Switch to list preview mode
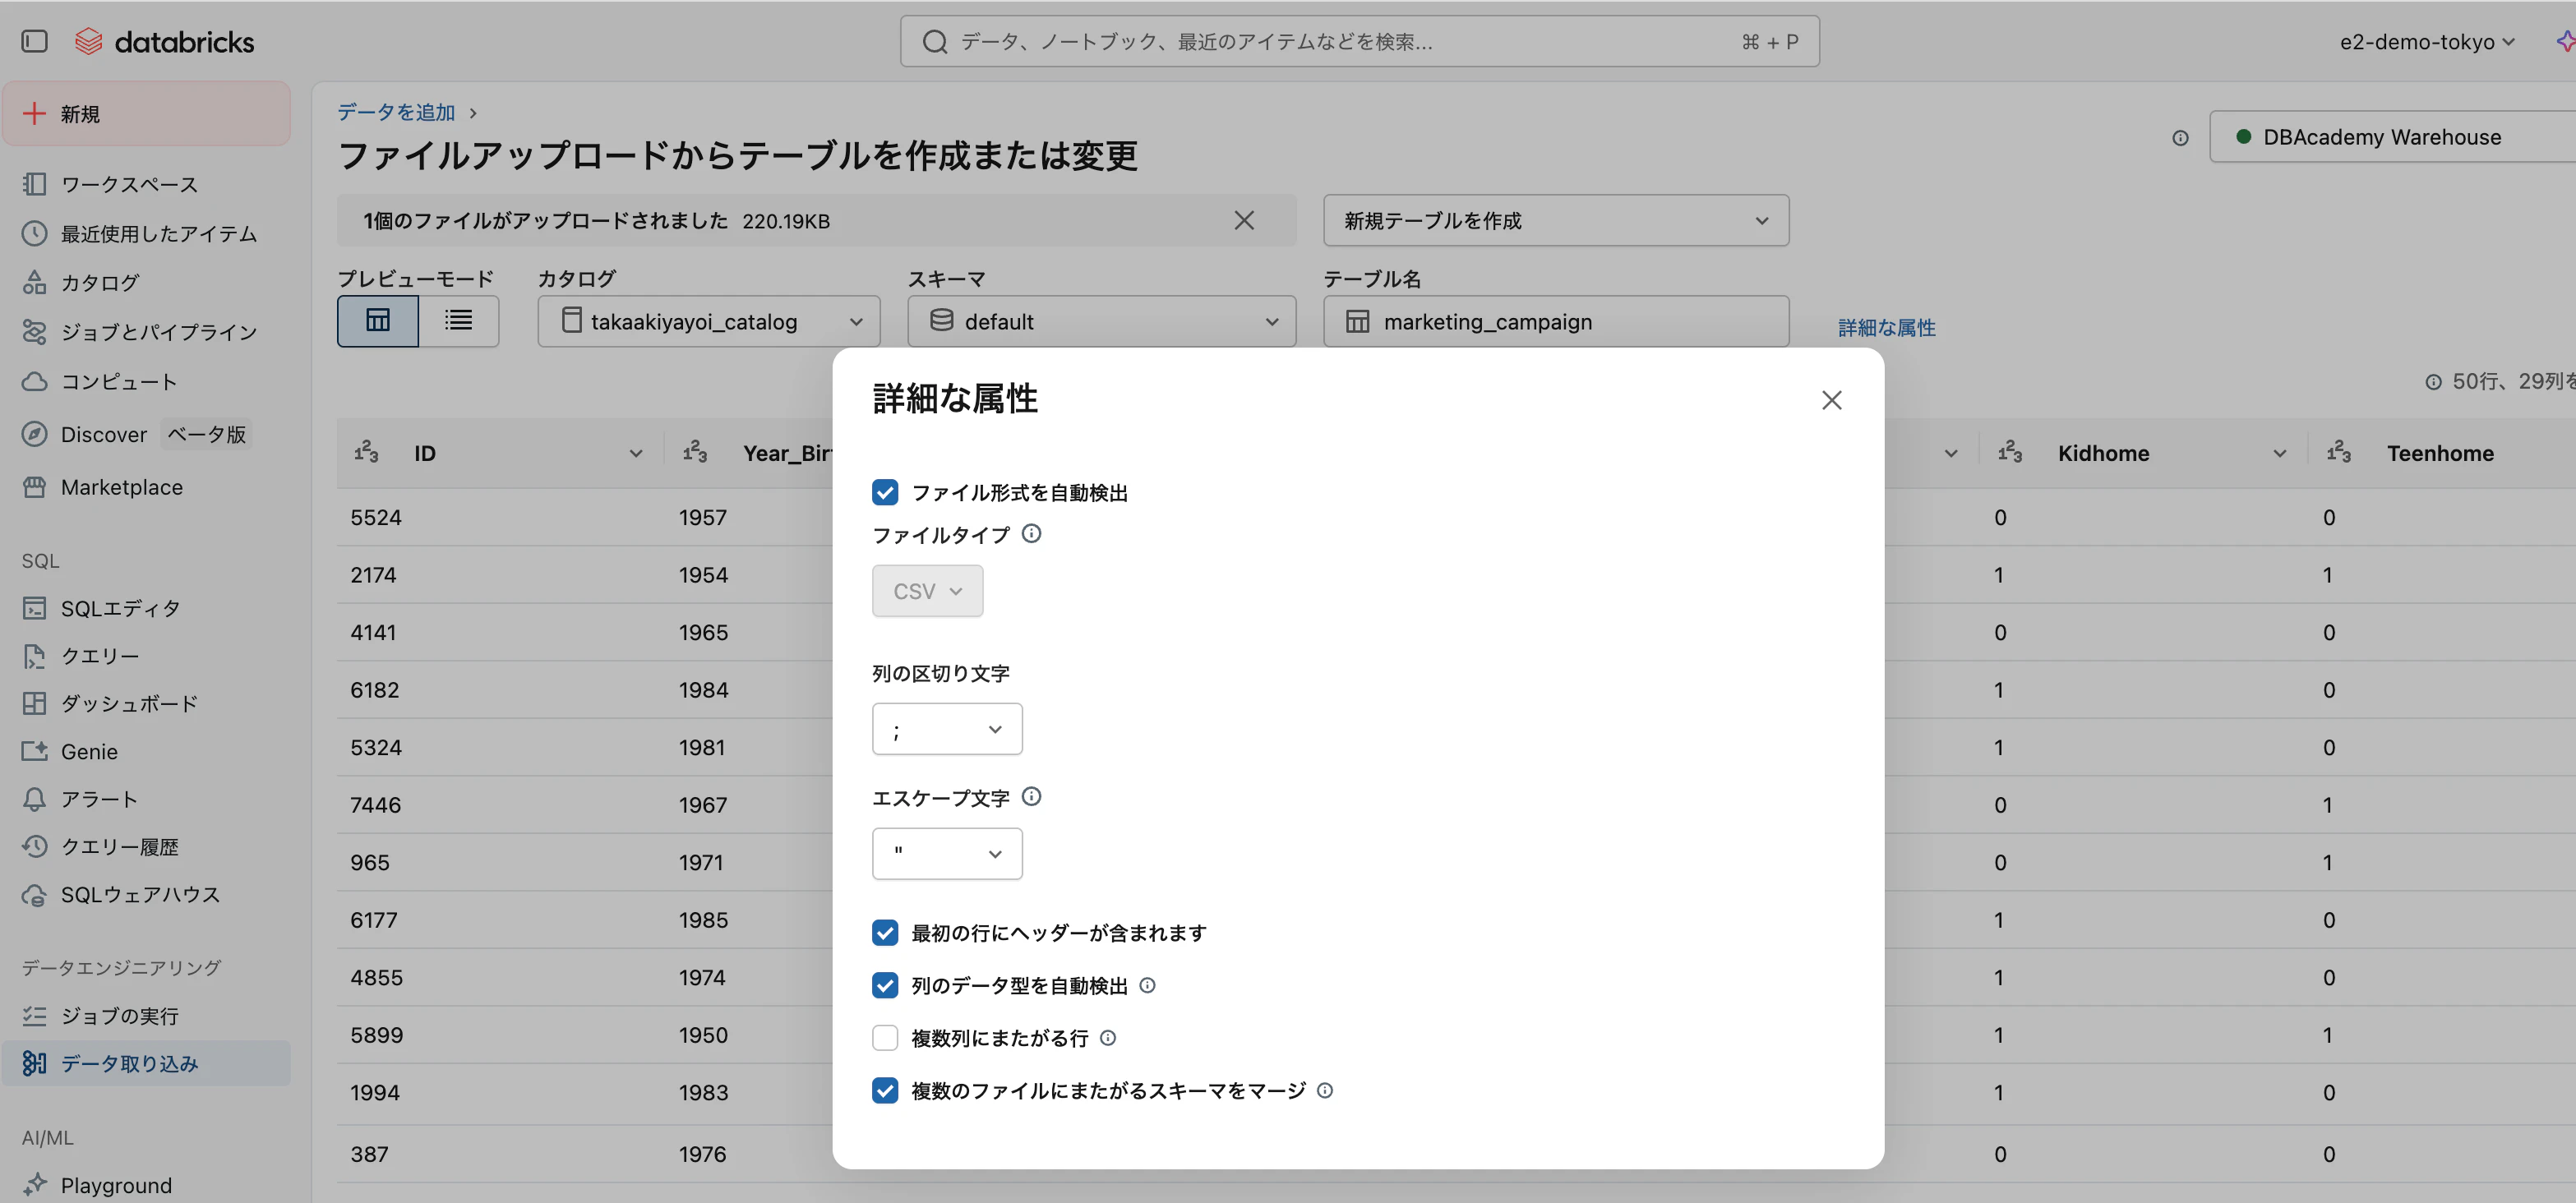2576x1203 pixels. [x=459, y=321]
